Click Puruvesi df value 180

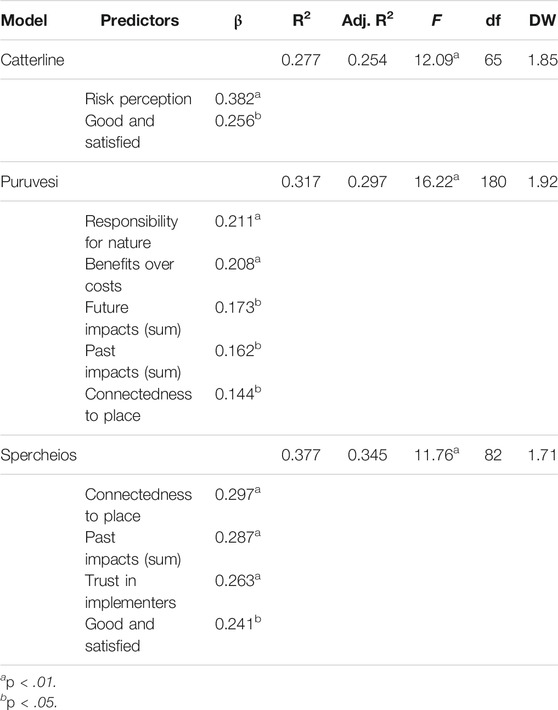tap(493, 182)
